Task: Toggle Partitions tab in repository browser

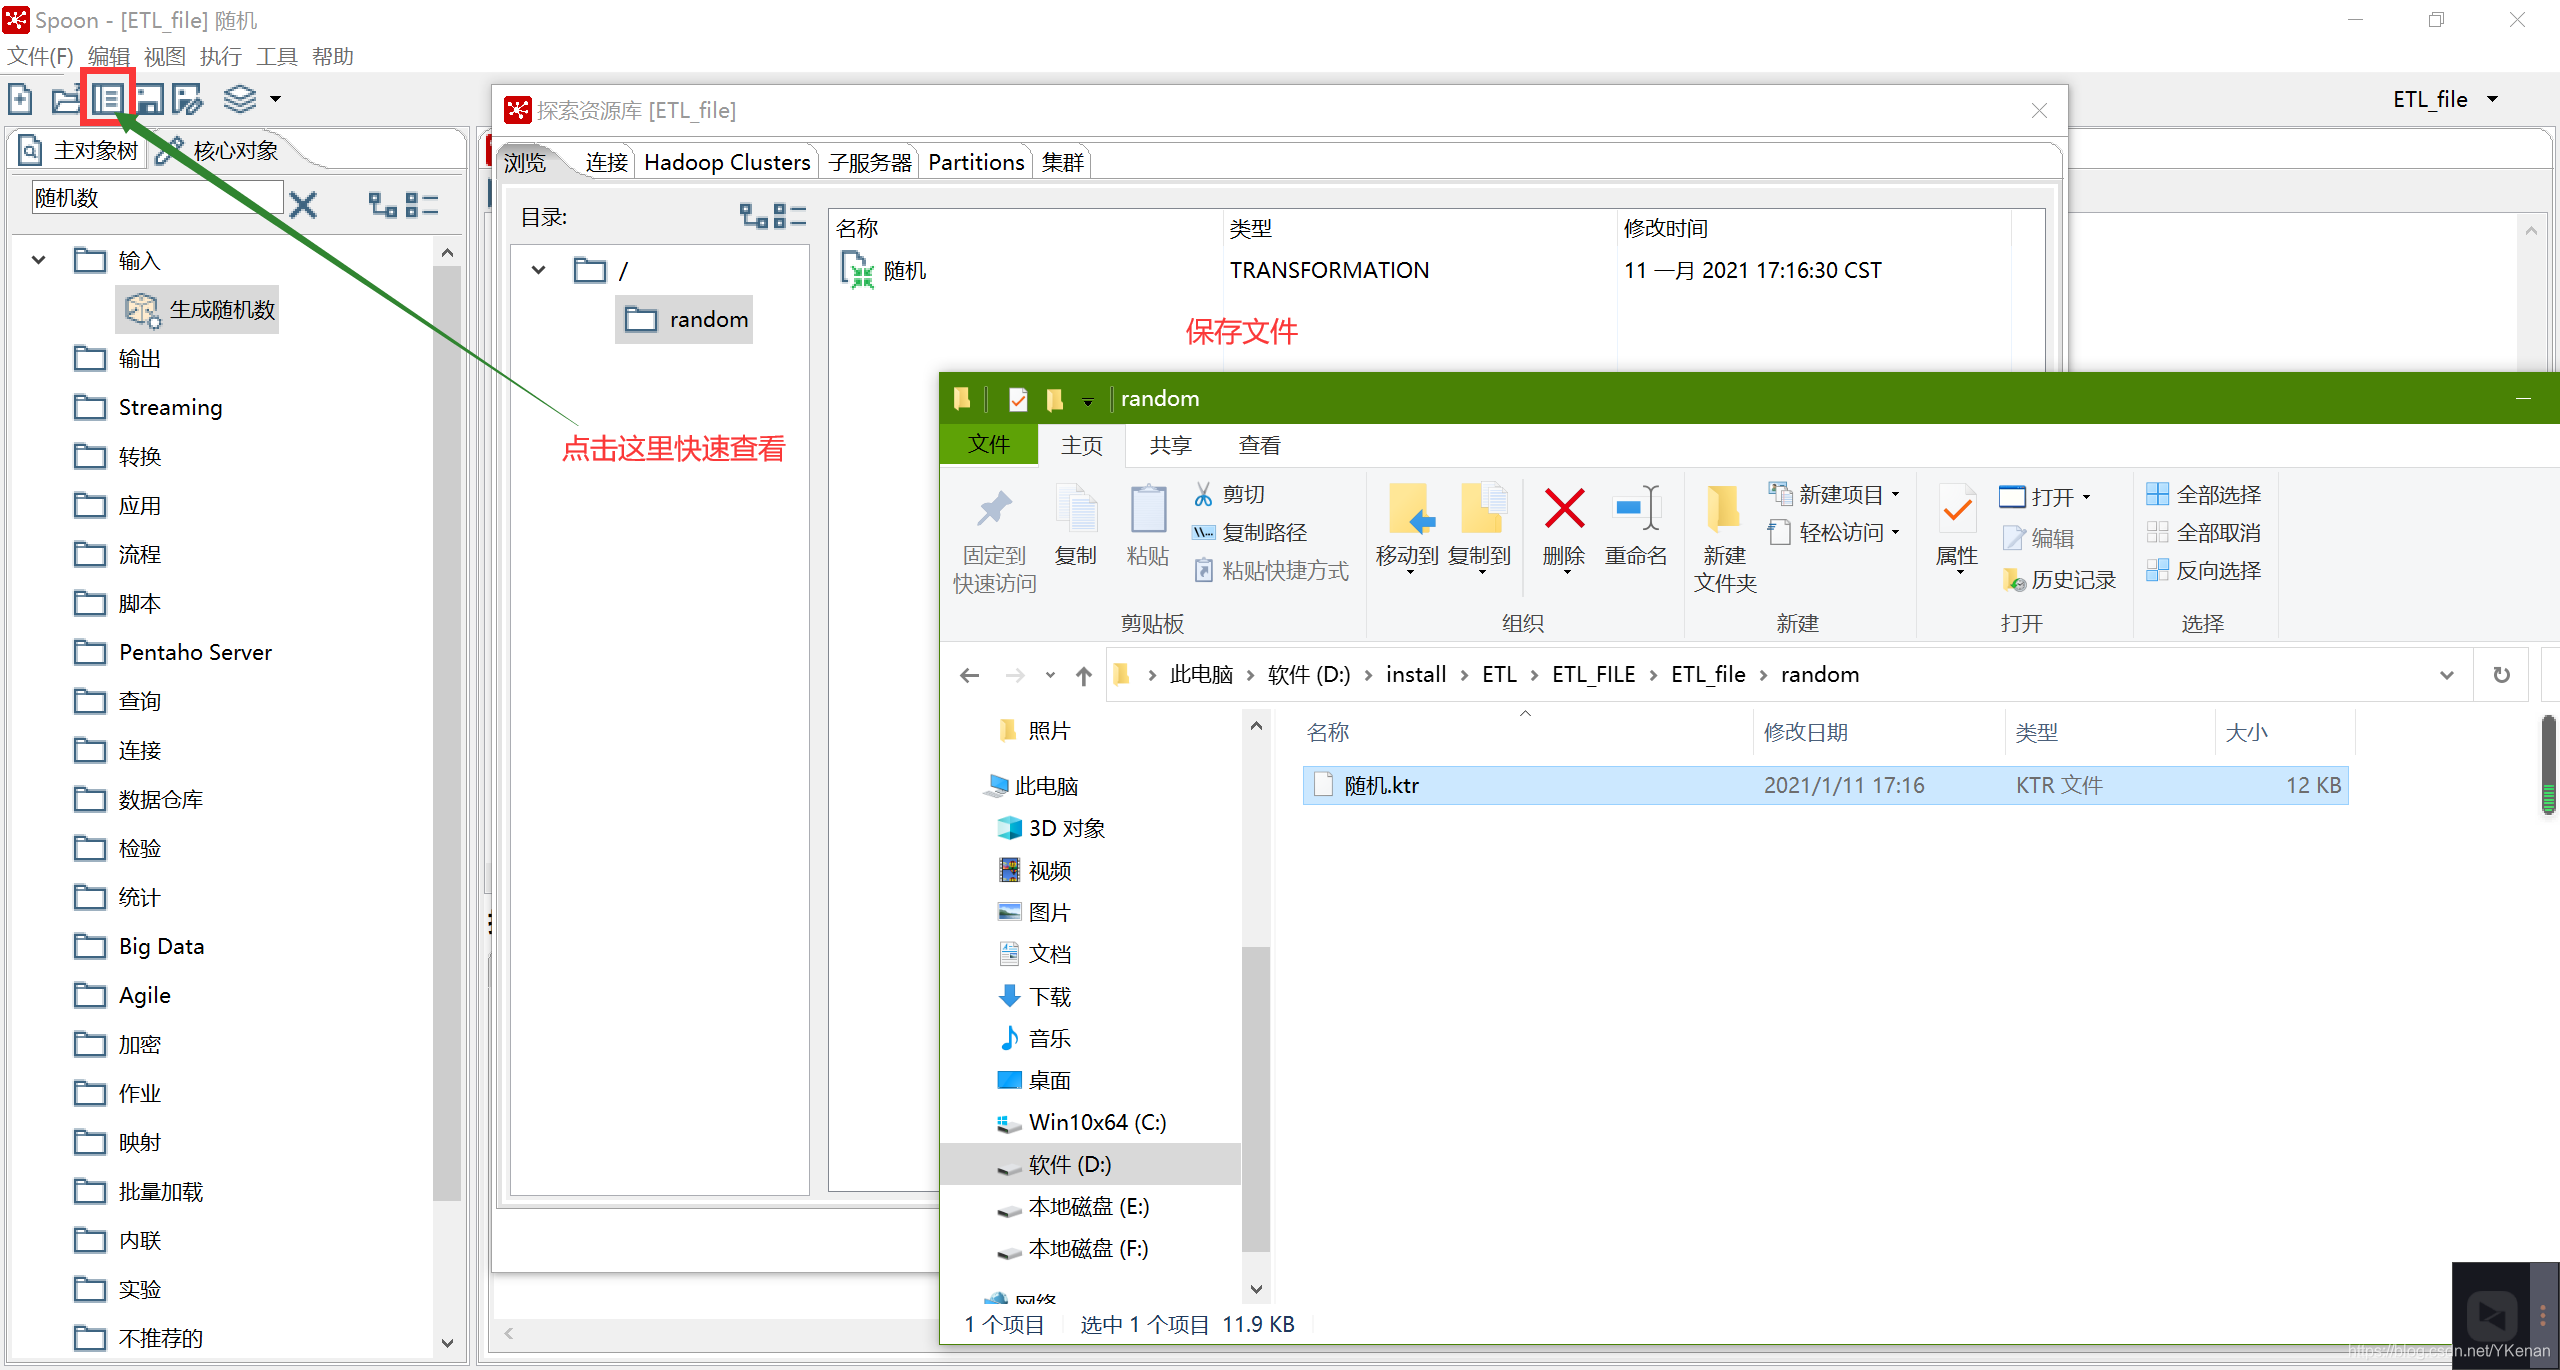Action: 977,161
